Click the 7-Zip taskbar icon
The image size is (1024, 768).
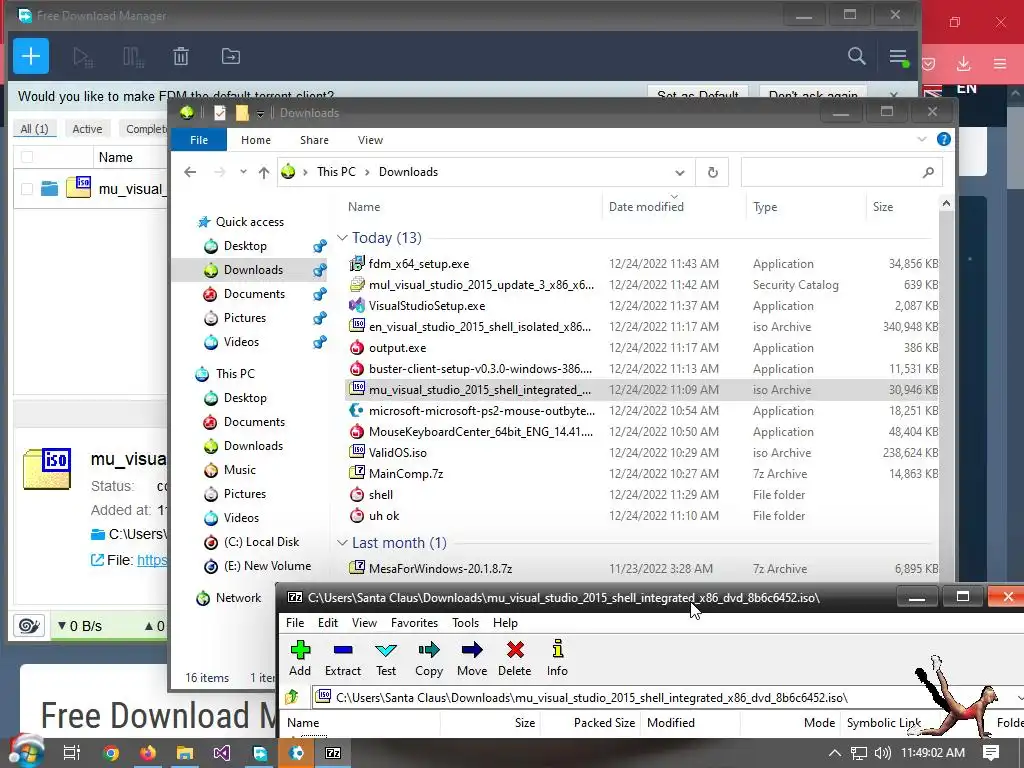coord(333,753)
